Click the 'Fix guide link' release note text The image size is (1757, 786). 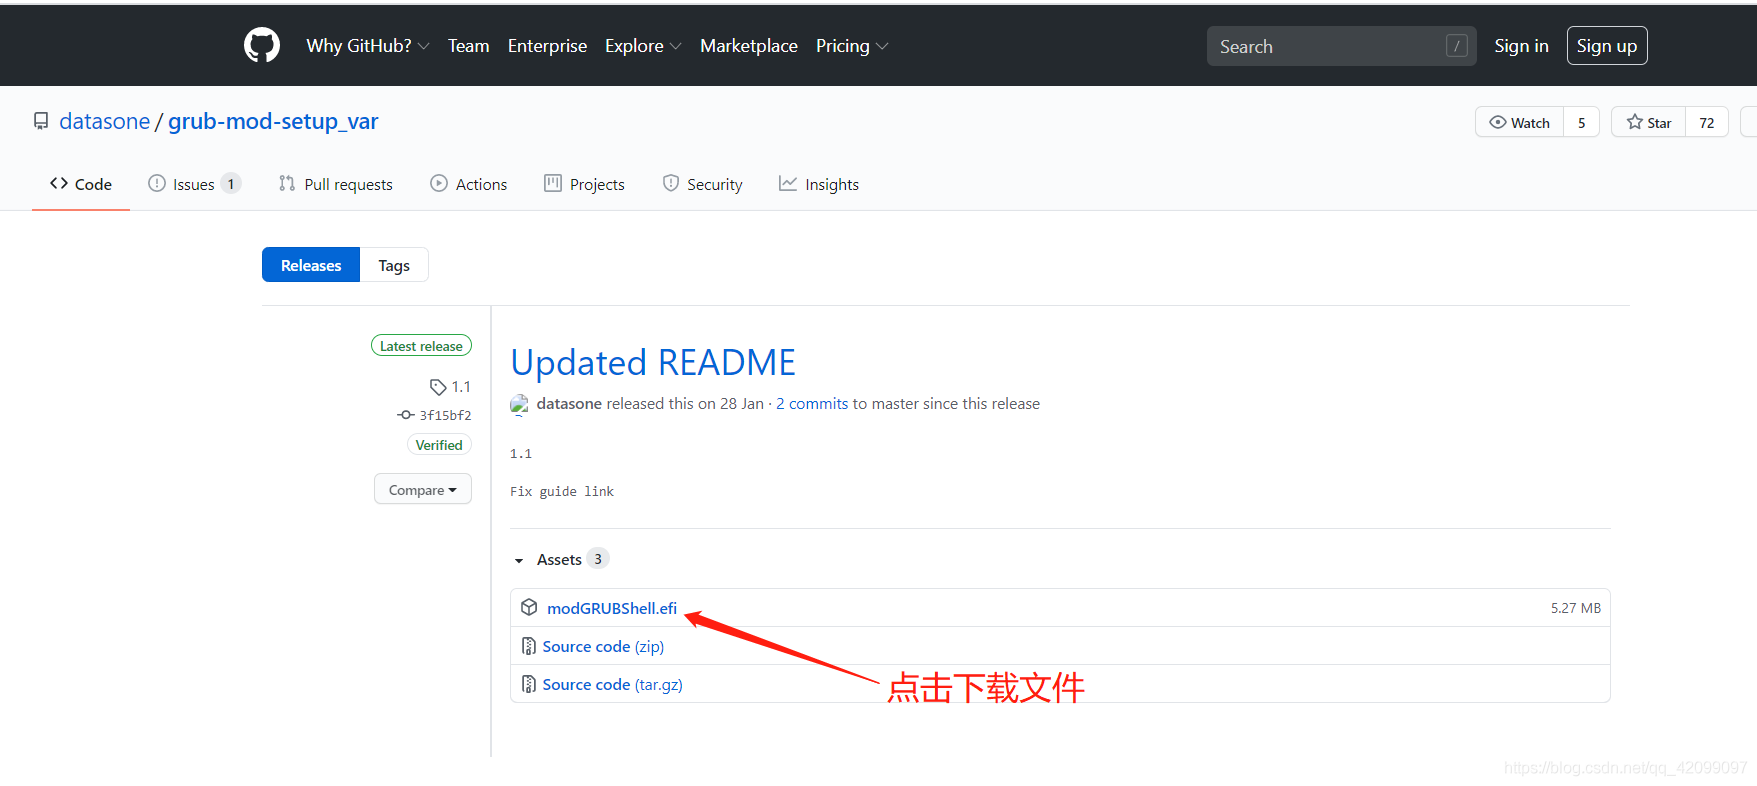(562, 491)
